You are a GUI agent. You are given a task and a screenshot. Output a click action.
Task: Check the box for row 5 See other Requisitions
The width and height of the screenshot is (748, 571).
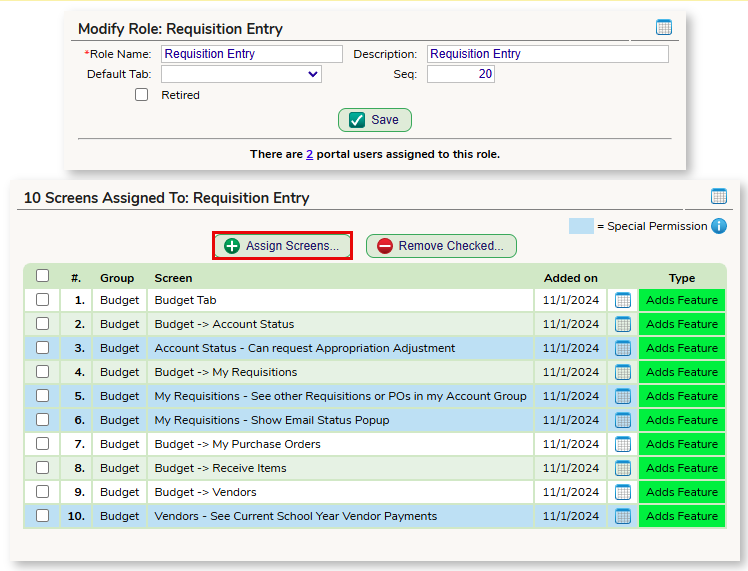[x=42, y=395]
